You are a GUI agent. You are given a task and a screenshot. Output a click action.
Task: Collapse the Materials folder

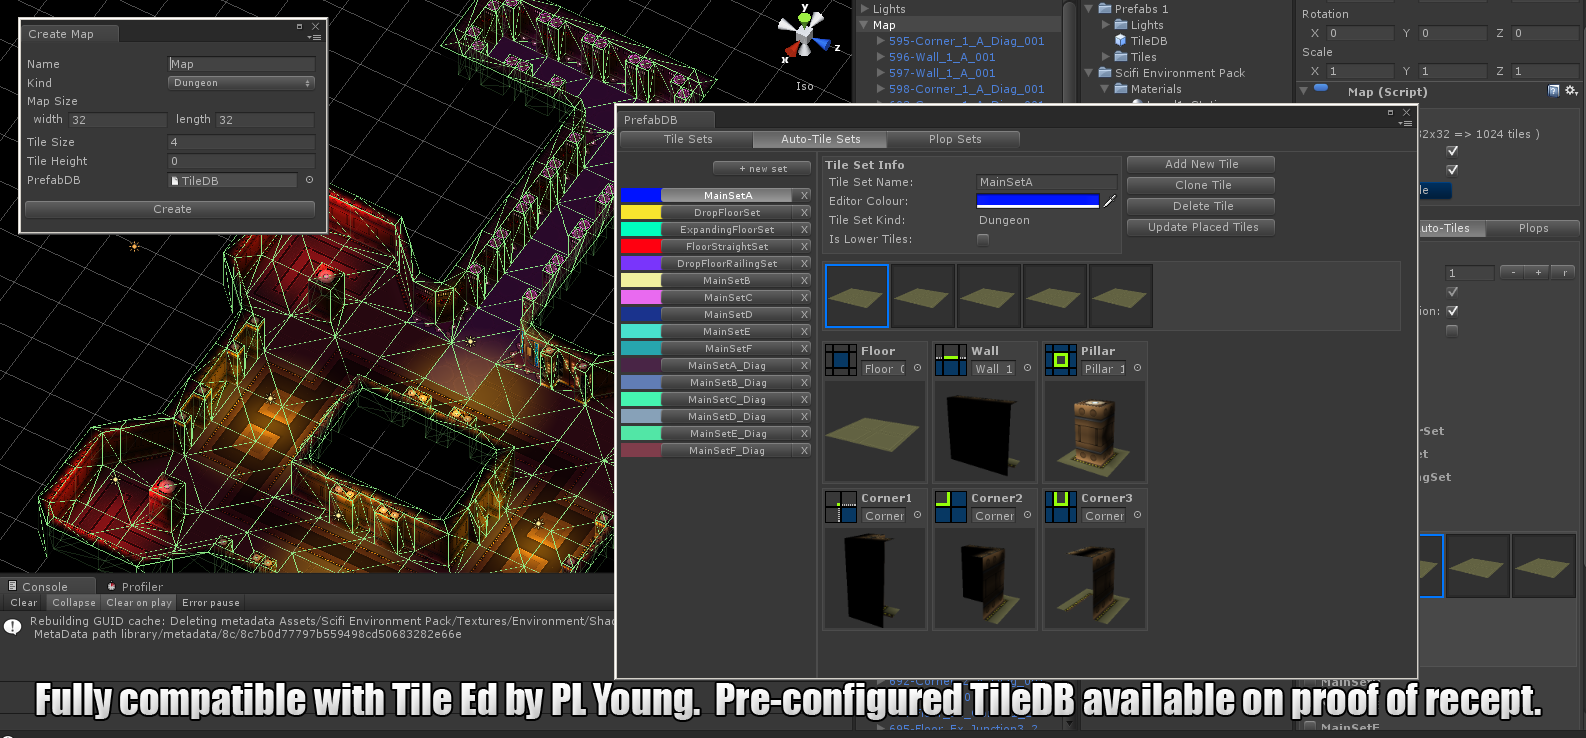1105,89
